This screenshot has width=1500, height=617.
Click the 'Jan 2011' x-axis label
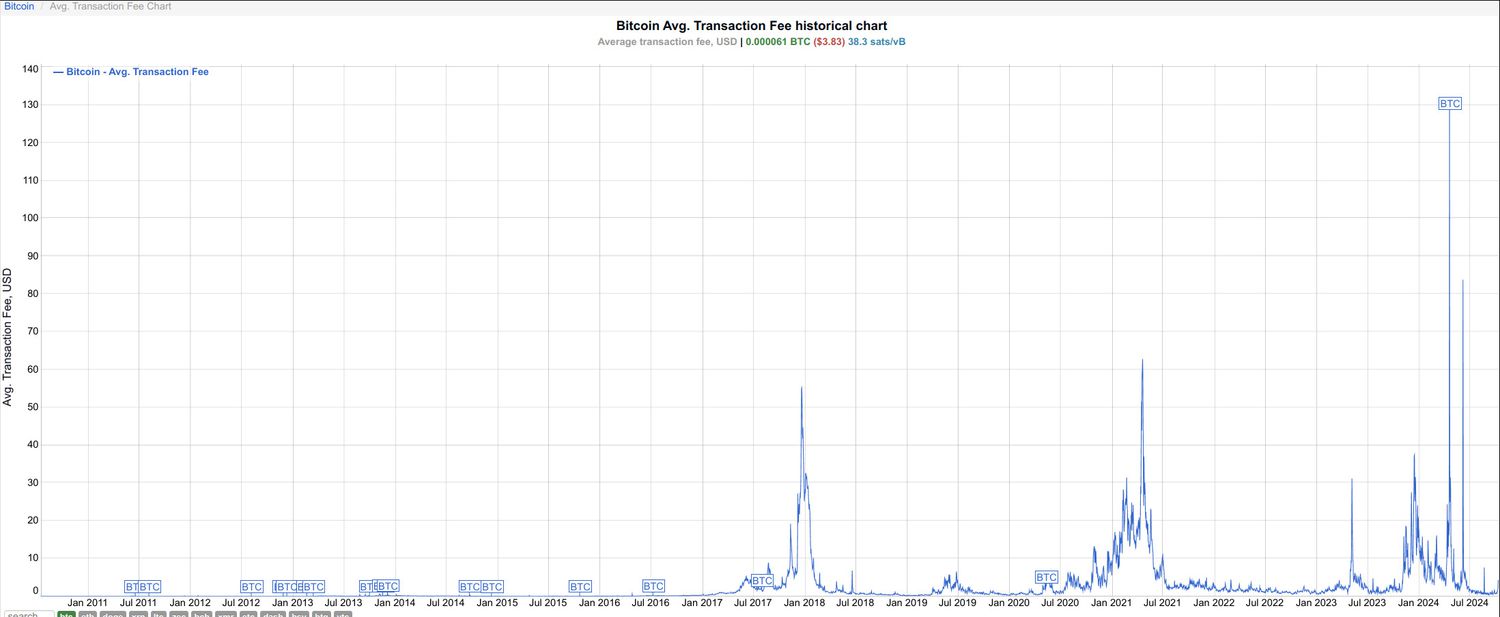click(x=88, y=603)
